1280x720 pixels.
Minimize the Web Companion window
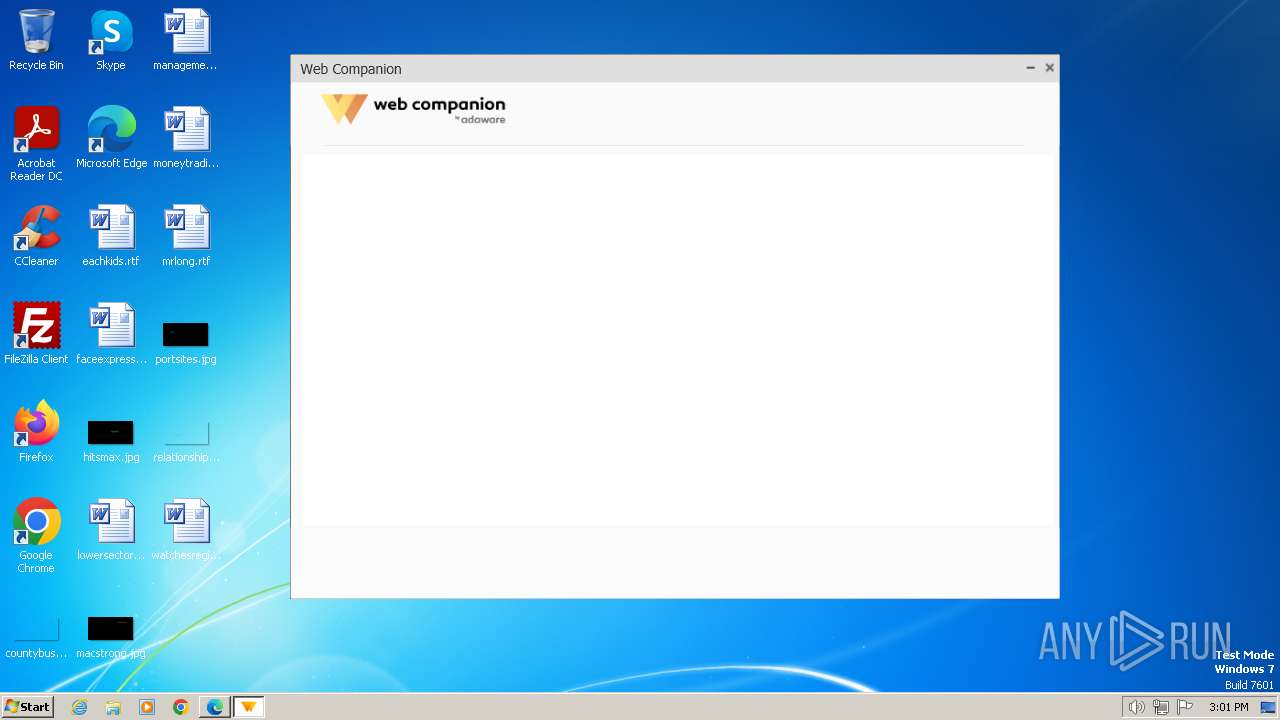click(1030, 68)
